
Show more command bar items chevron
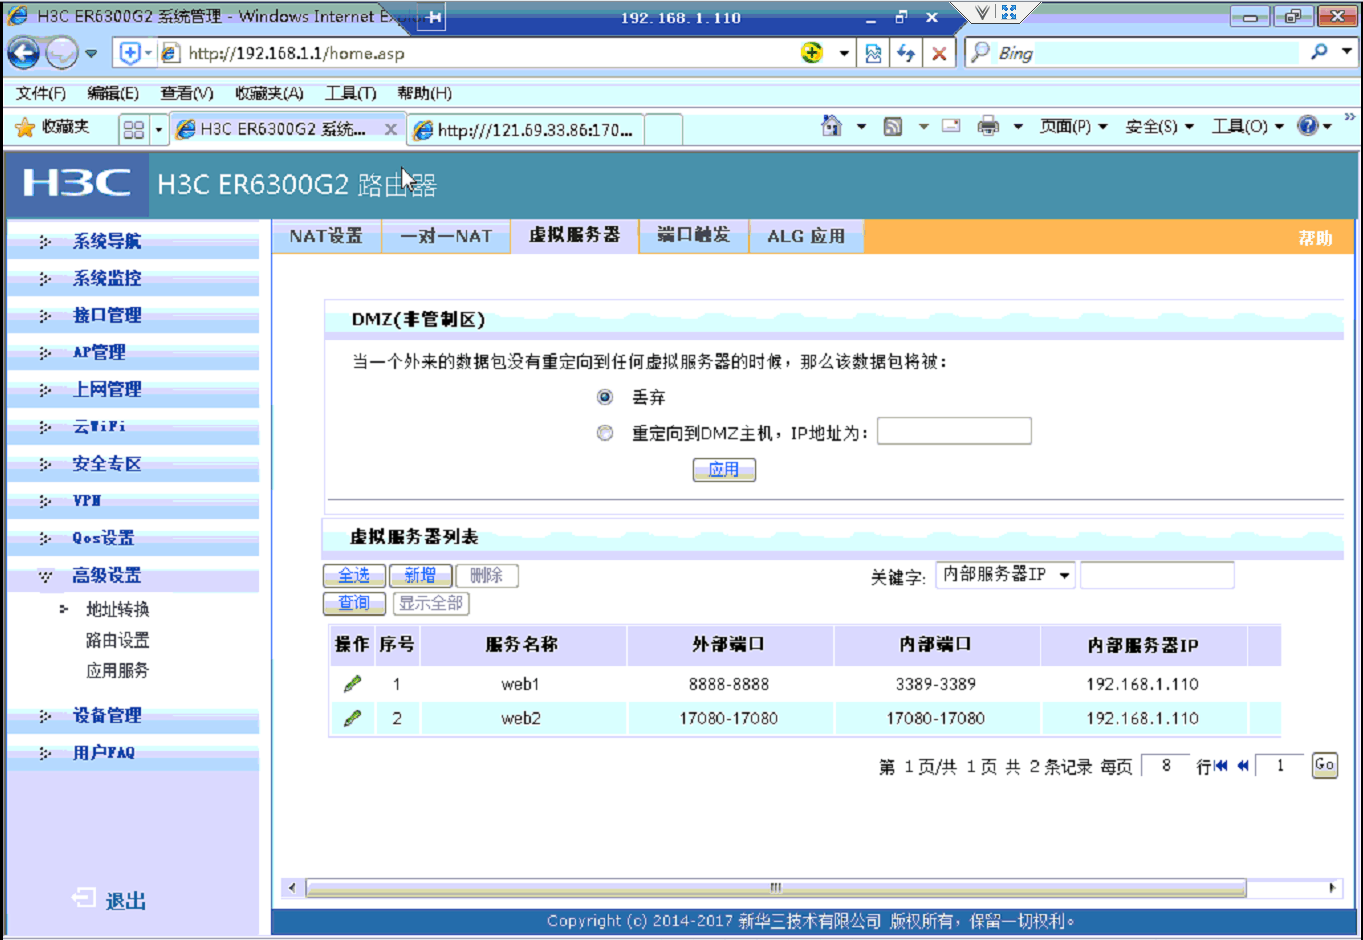(1349, 117)
